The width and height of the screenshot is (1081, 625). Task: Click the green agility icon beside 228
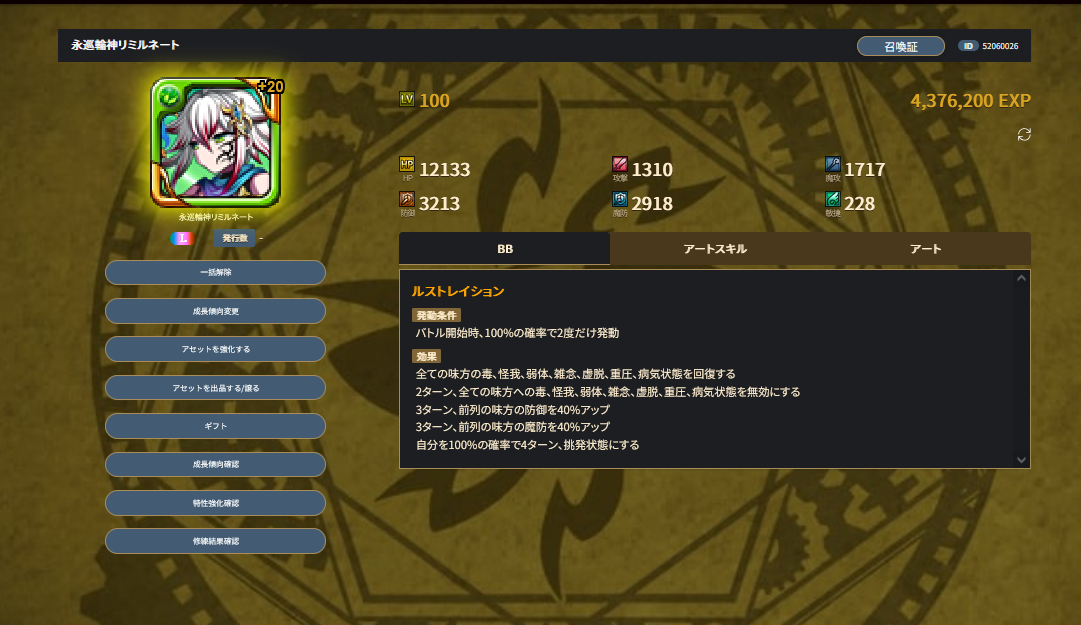(833, 199)
